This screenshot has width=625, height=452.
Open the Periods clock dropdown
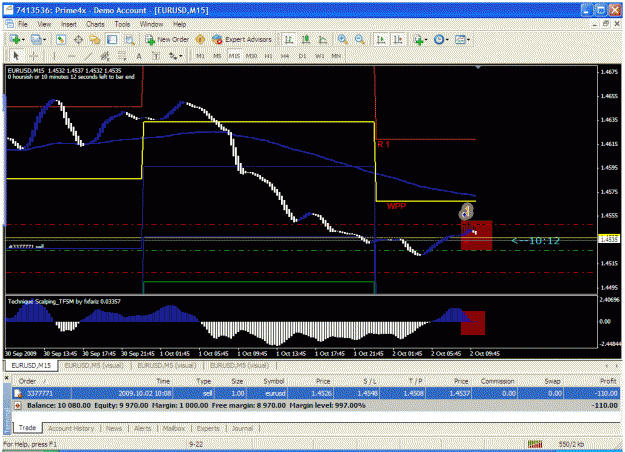[x=441, y=39]
